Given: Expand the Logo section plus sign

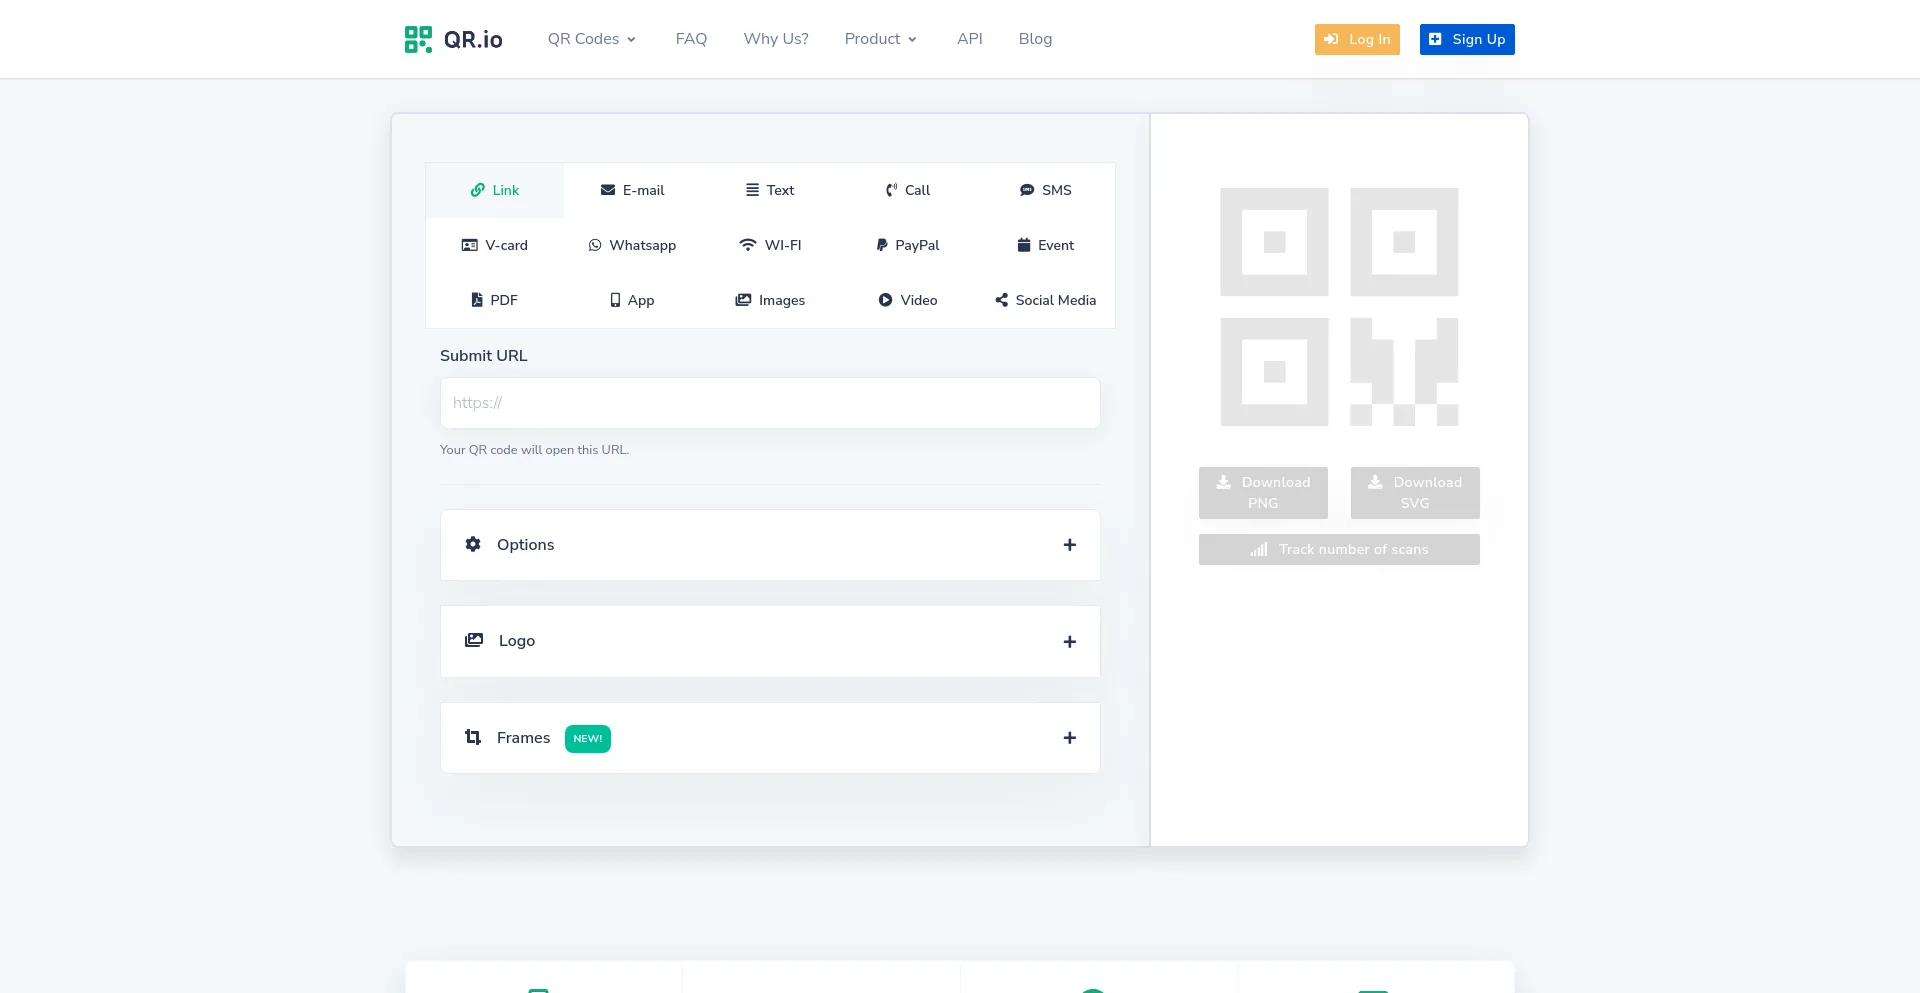Looking at the screenshot, I should pyautogui.click(x=1070, y=642).
